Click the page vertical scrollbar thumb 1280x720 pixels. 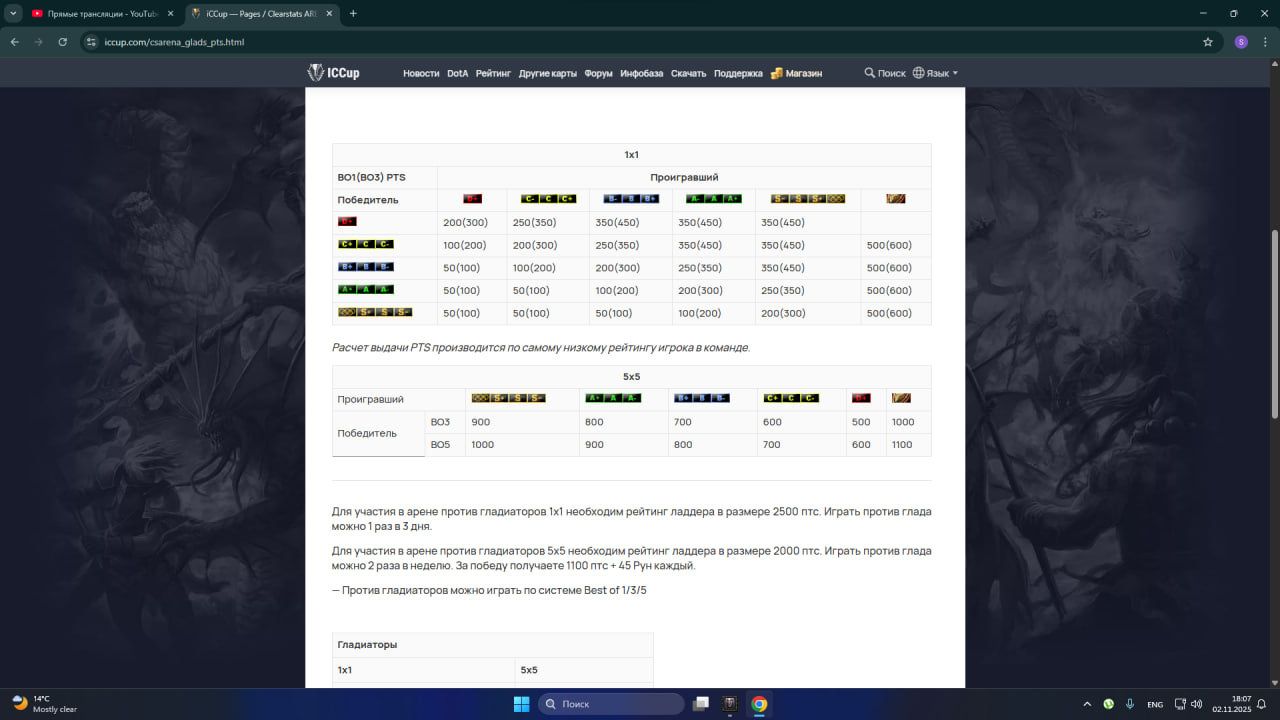(x=1274, y=325)
